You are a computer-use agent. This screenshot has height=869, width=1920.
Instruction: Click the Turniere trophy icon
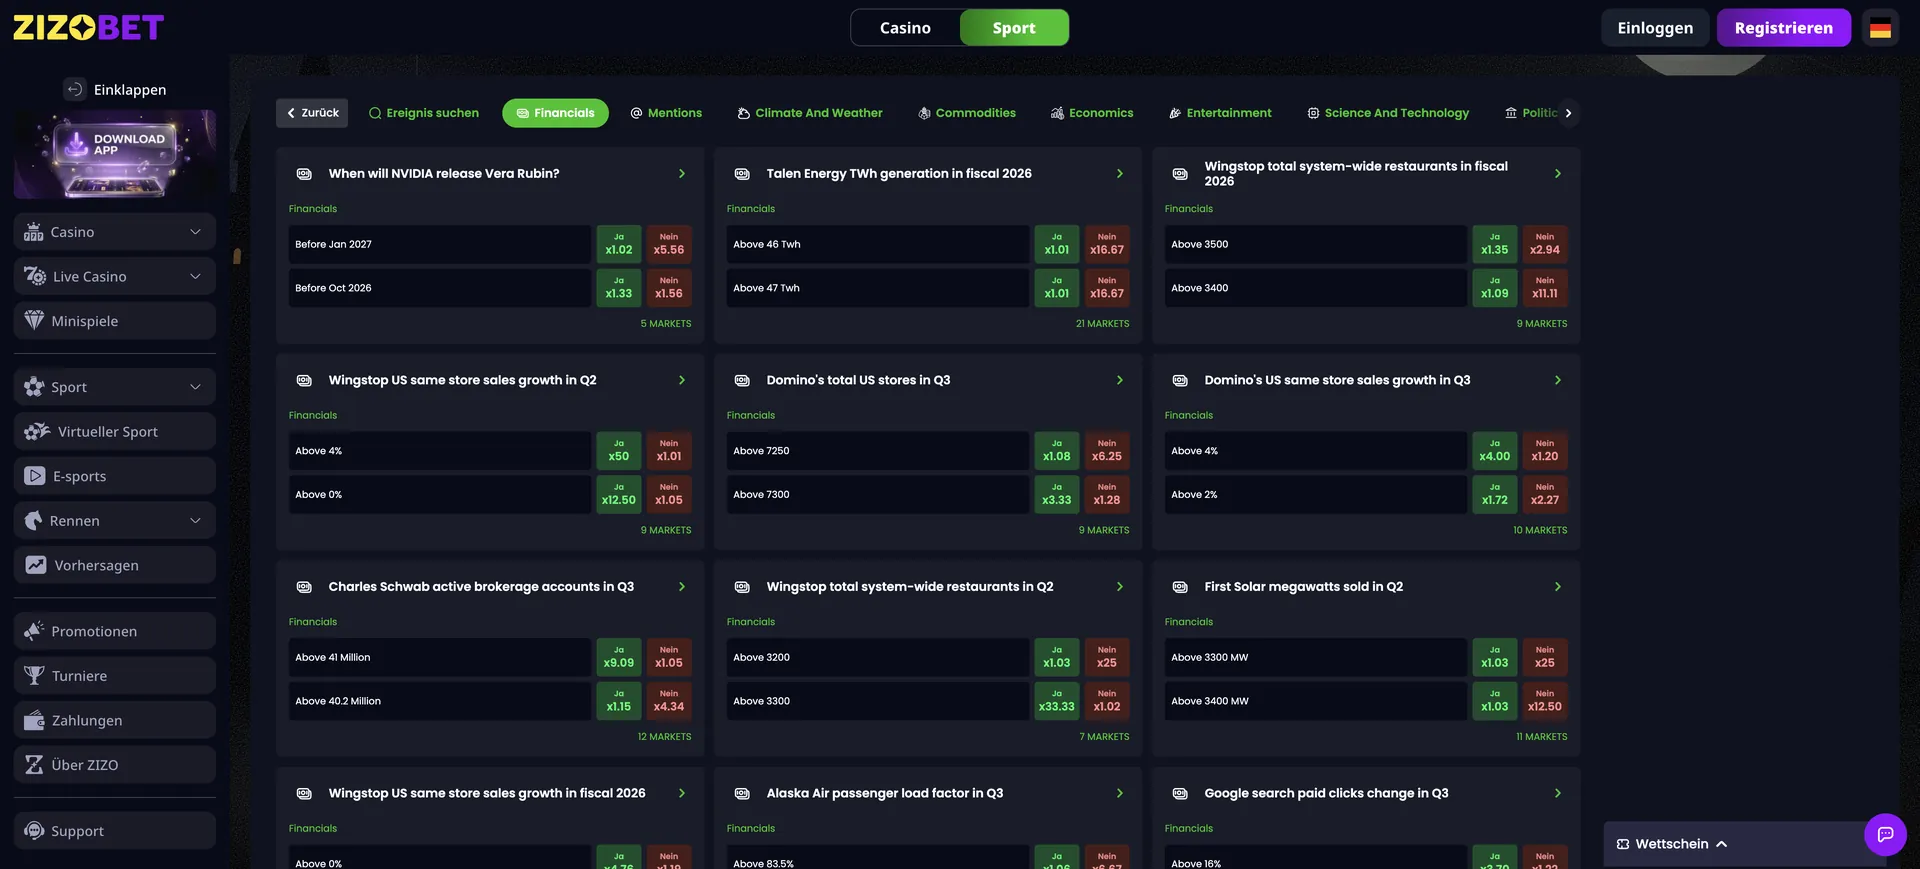click(34, 676)
